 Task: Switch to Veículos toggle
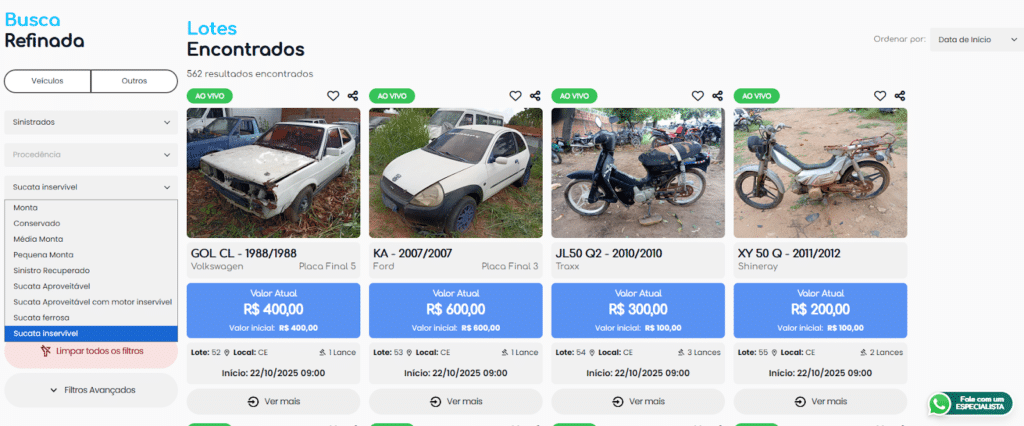coord(48,81)
